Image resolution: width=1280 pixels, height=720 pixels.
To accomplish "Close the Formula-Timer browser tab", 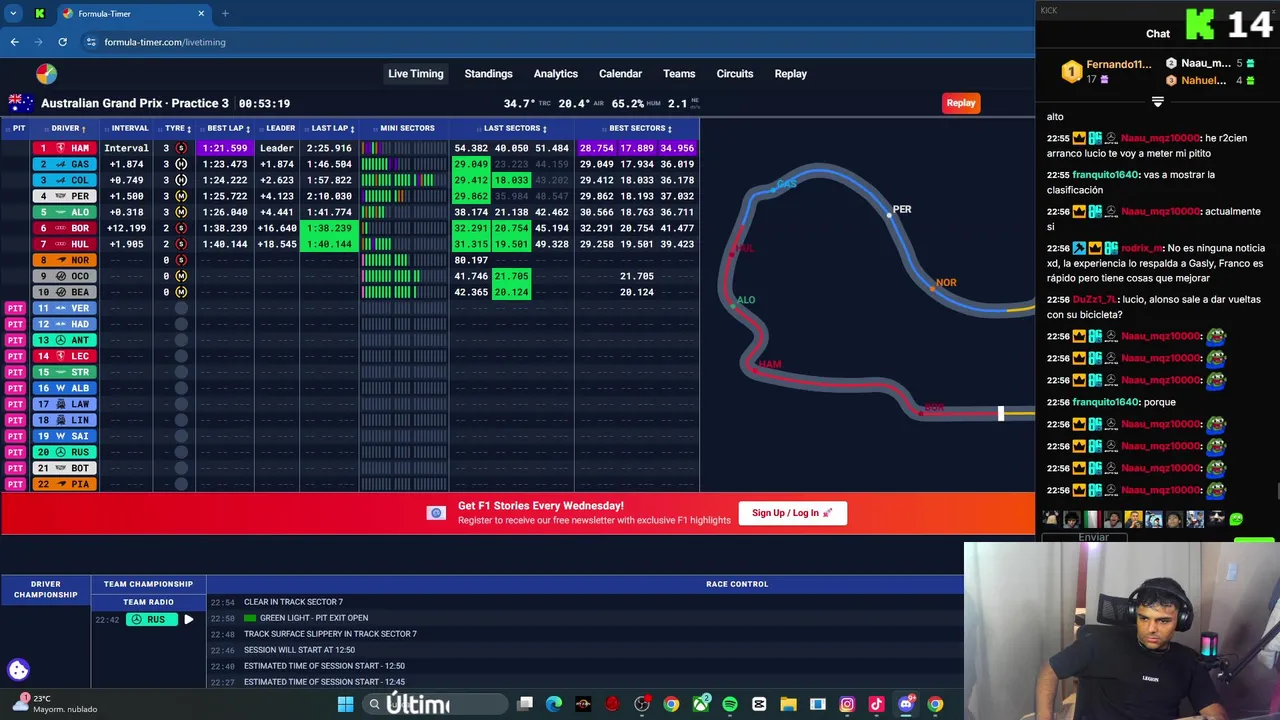I will click(x=201, y=14).
